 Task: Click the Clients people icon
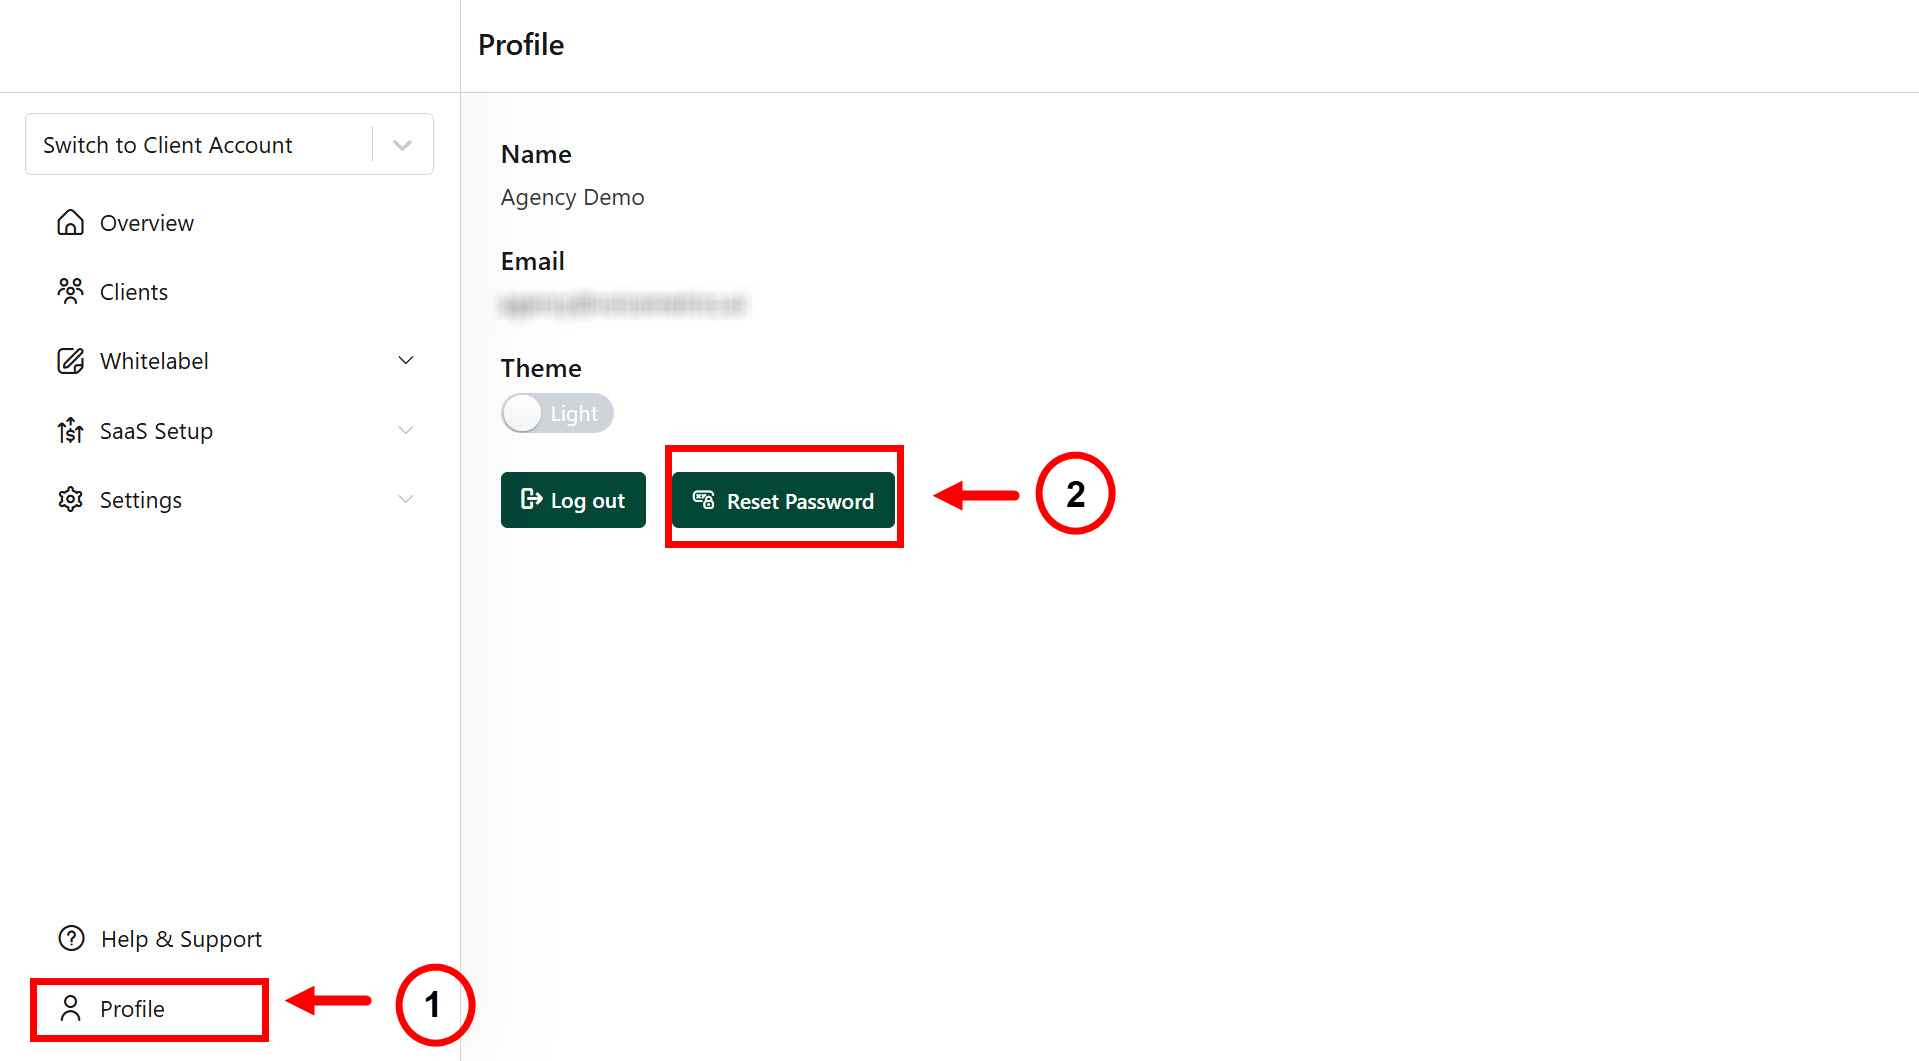coord(70,291)
